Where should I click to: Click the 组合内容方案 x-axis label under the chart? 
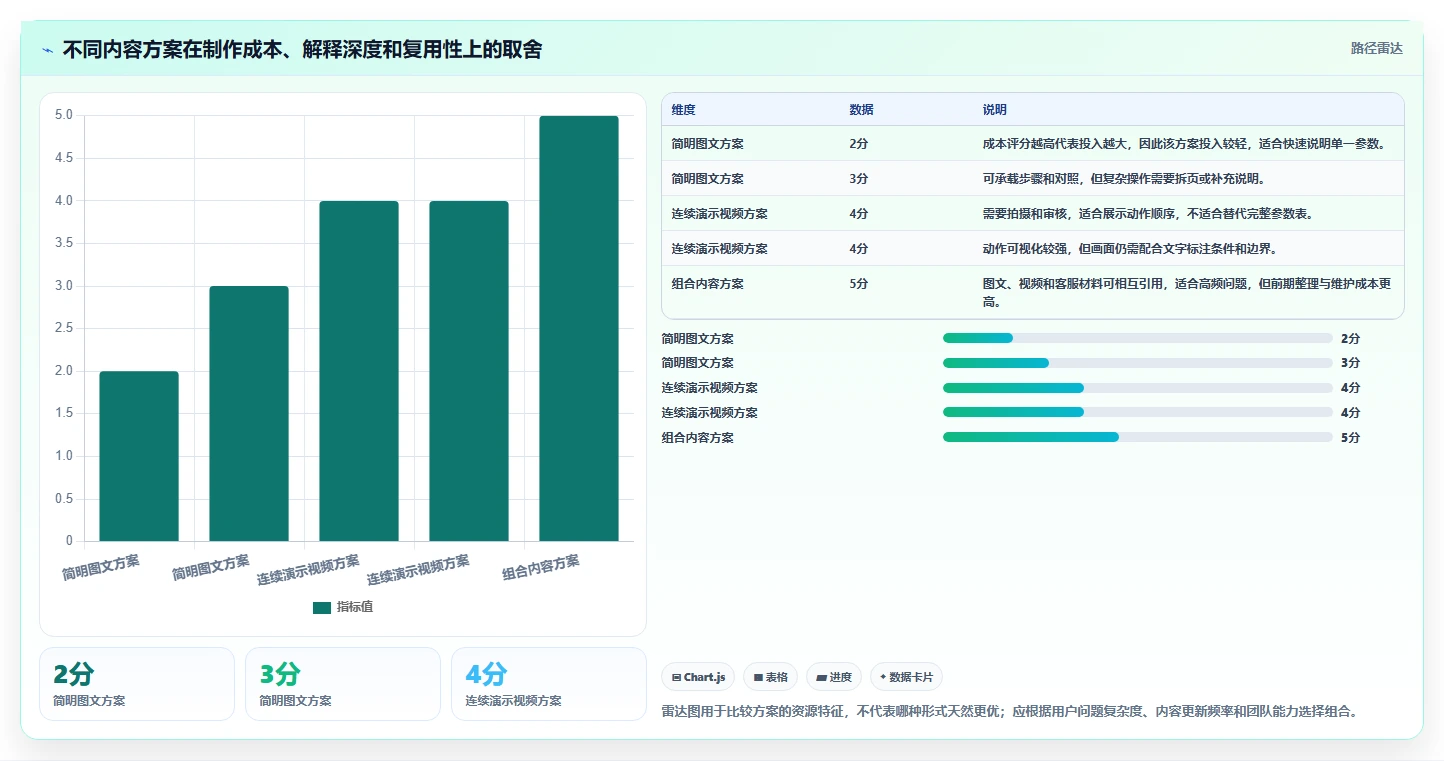[x=541, y=569]
